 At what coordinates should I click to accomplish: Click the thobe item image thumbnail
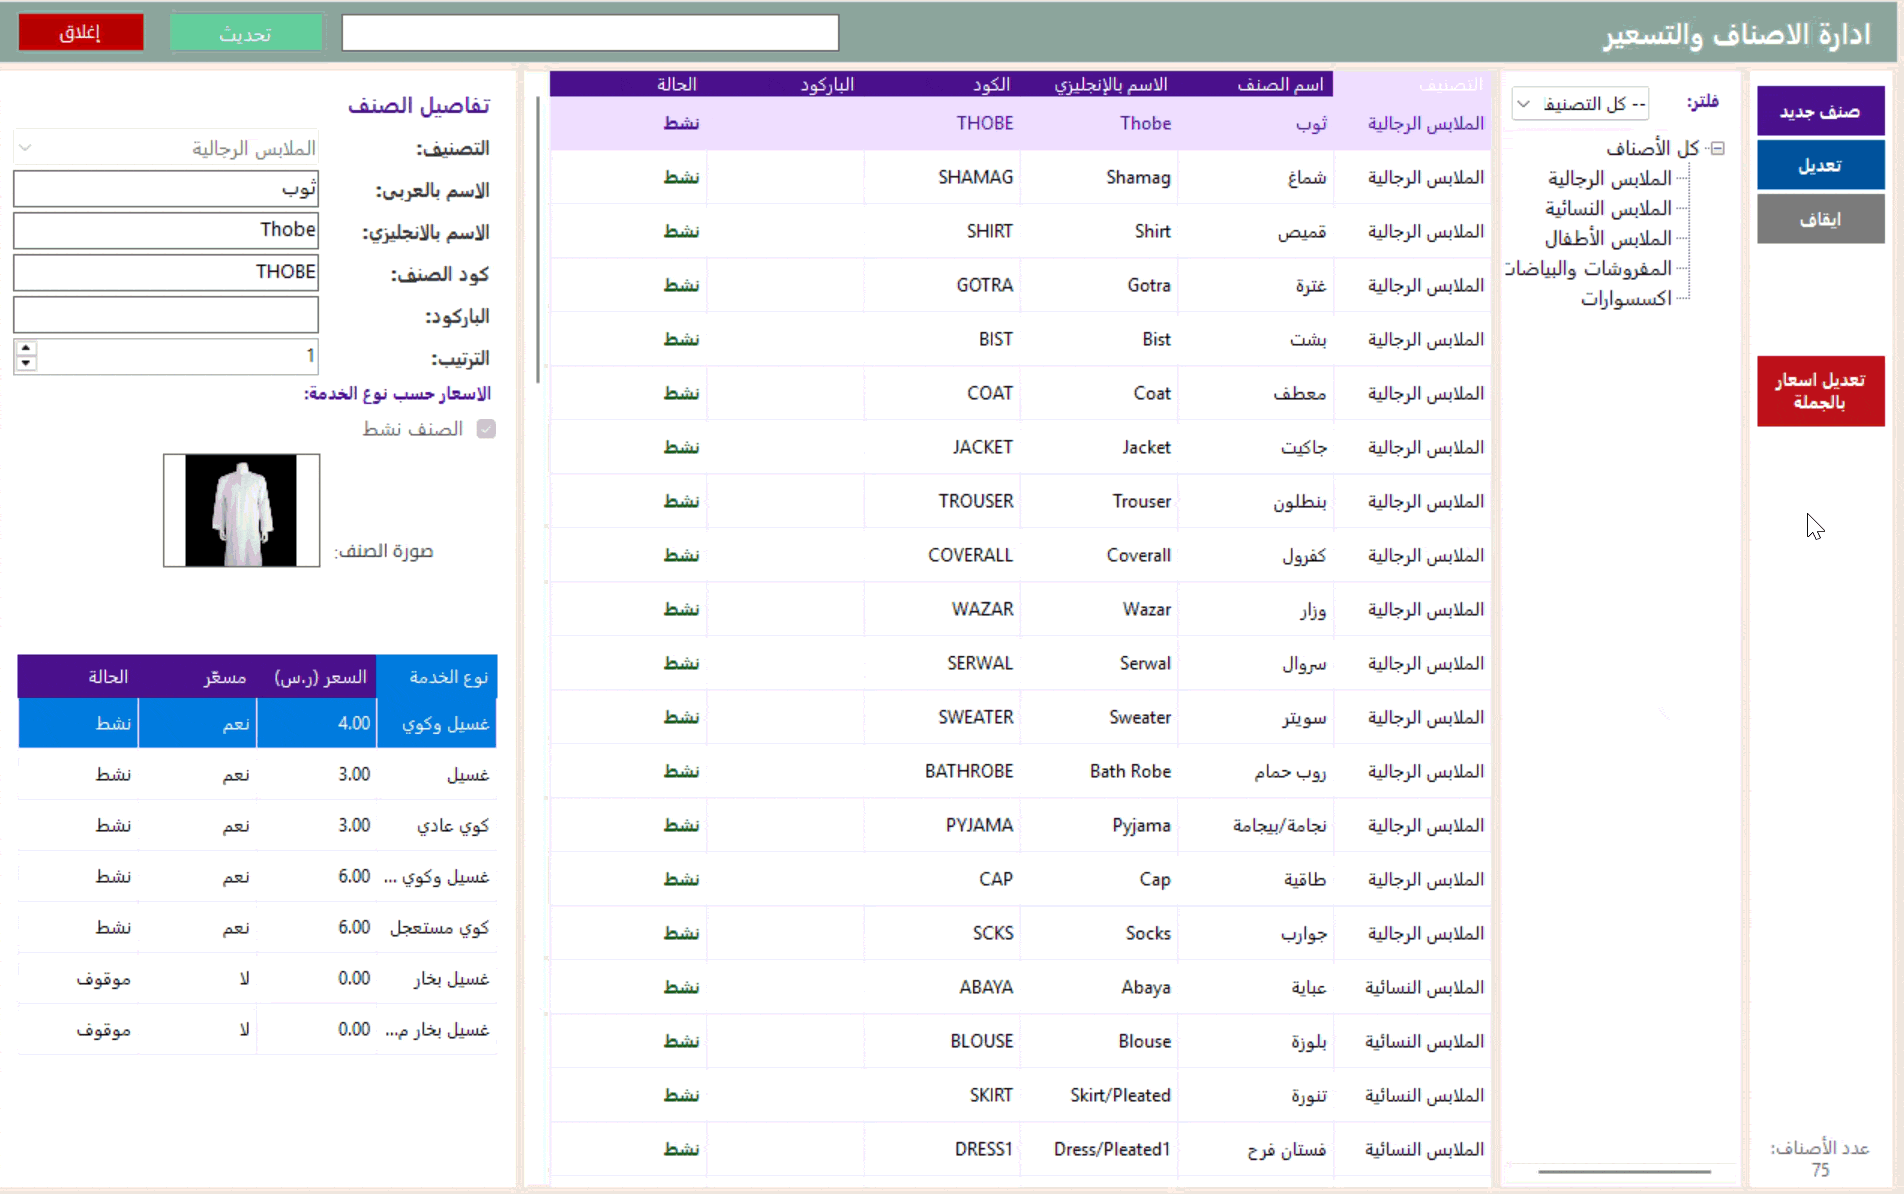[241, 510]
